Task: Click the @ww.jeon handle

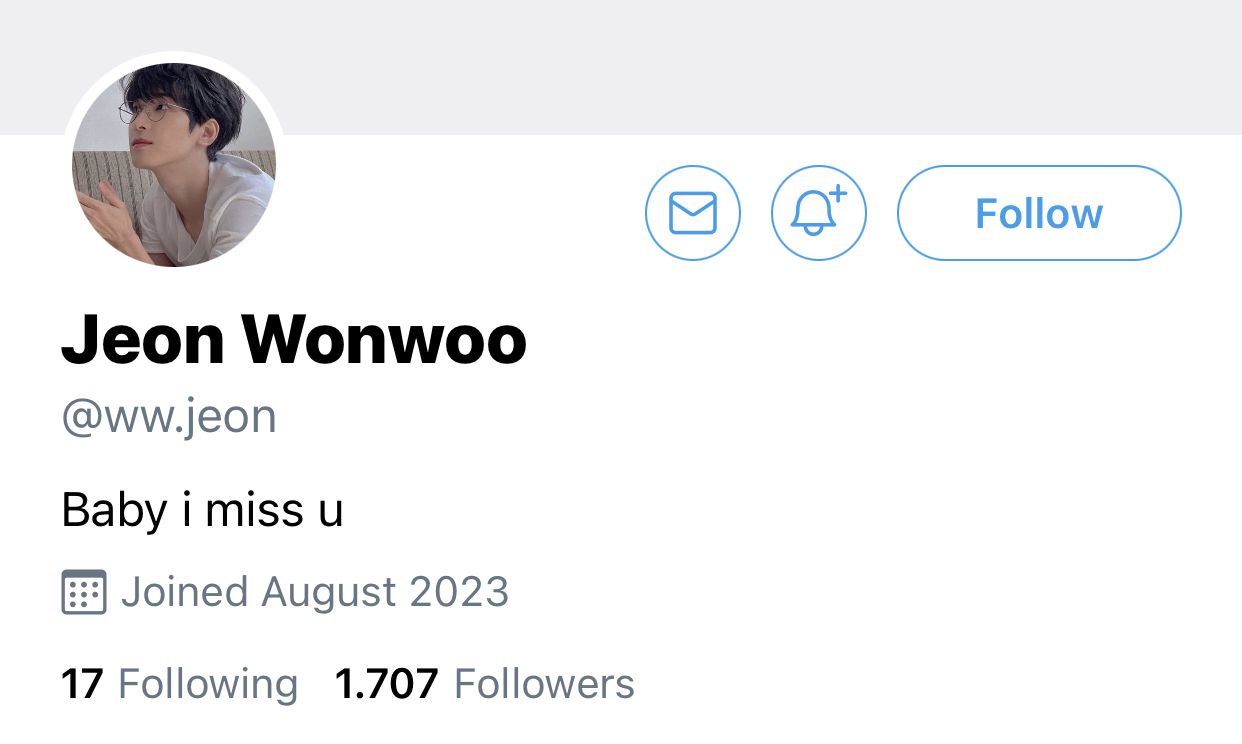Action: click(169, 416)
